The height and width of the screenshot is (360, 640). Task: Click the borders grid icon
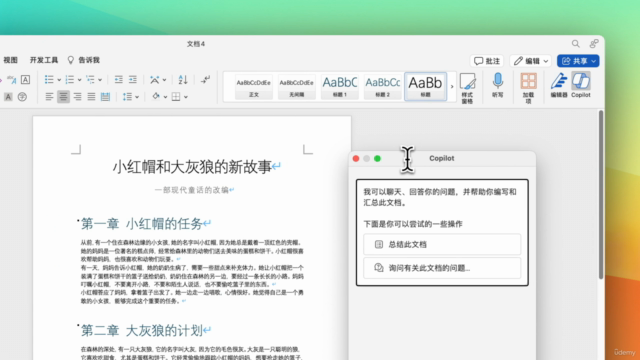click(176, 97)
